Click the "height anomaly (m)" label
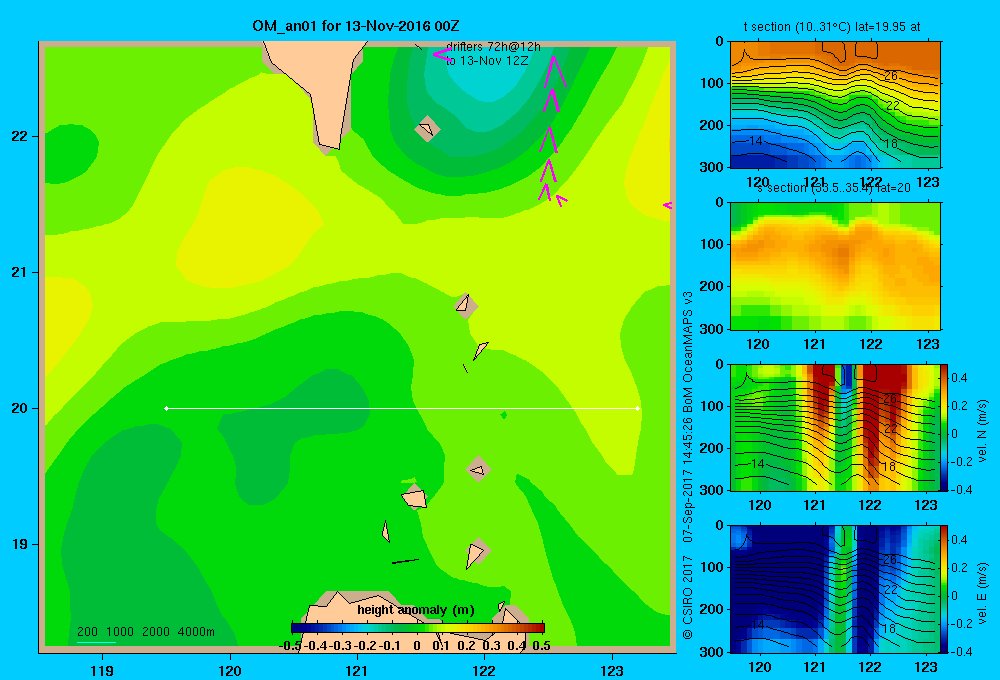This screenshot has width=1000, height=680. click(416, 610)
